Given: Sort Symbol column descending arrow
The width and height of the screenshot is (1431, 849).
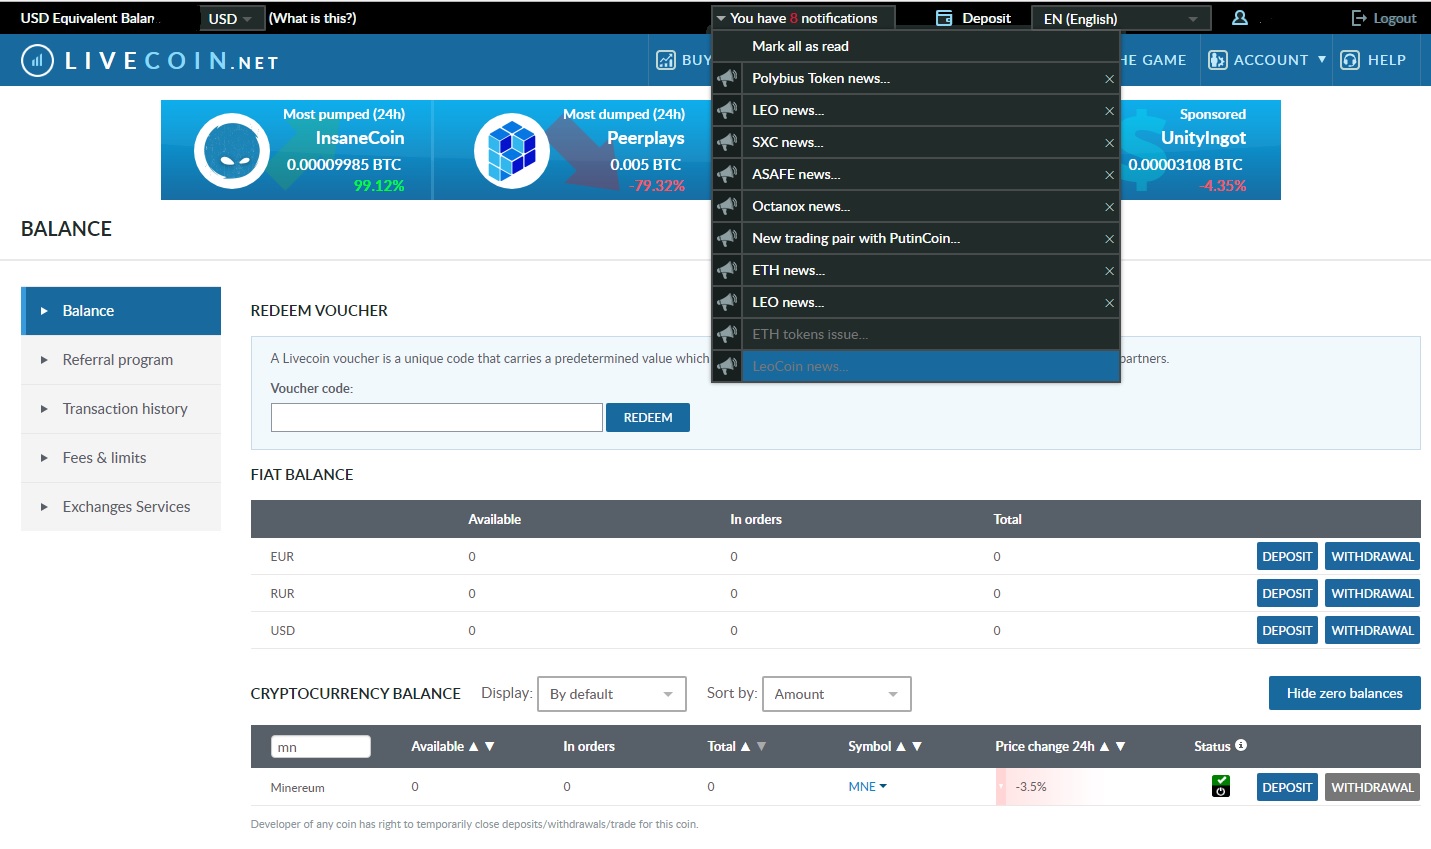Looking at the screenshot, I should tap(917, 746).
